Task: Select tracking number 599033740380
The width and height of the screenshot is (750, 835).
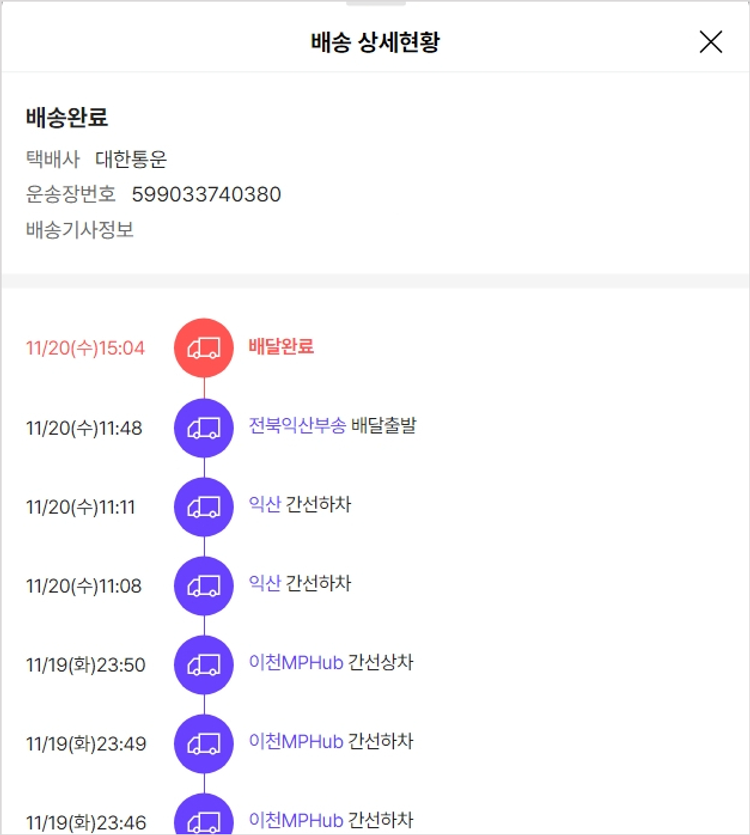Action: [x=206, y=194]
